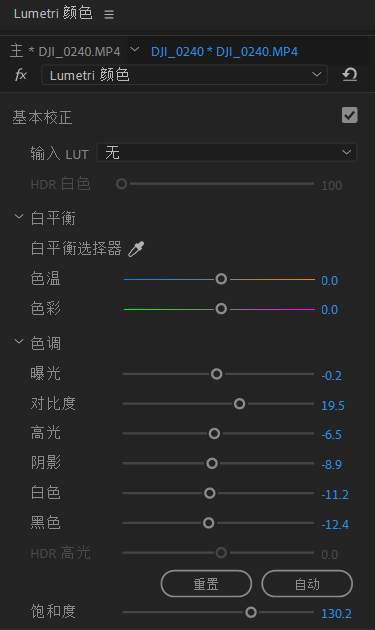
Task: Click the fx badge icon
Action: click(20, 75)
